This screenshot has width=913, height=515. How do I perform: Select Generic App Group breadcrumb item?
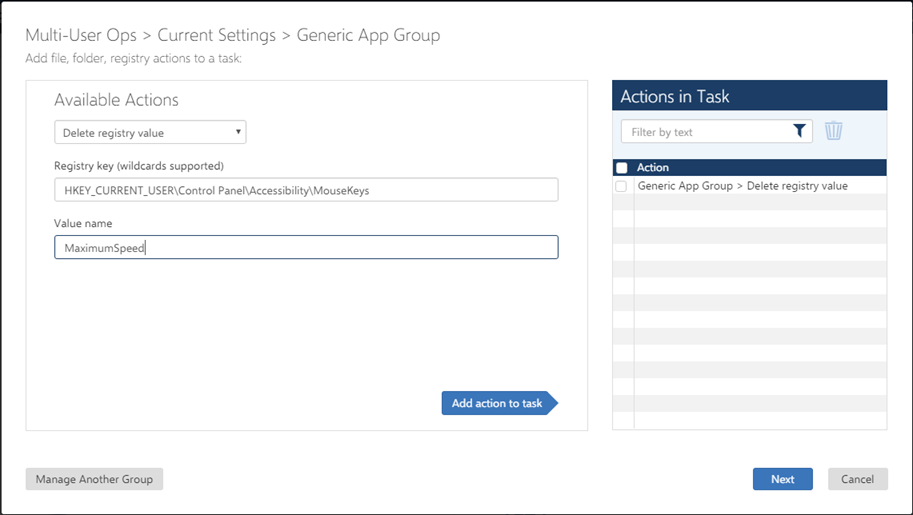click(368, 36)
